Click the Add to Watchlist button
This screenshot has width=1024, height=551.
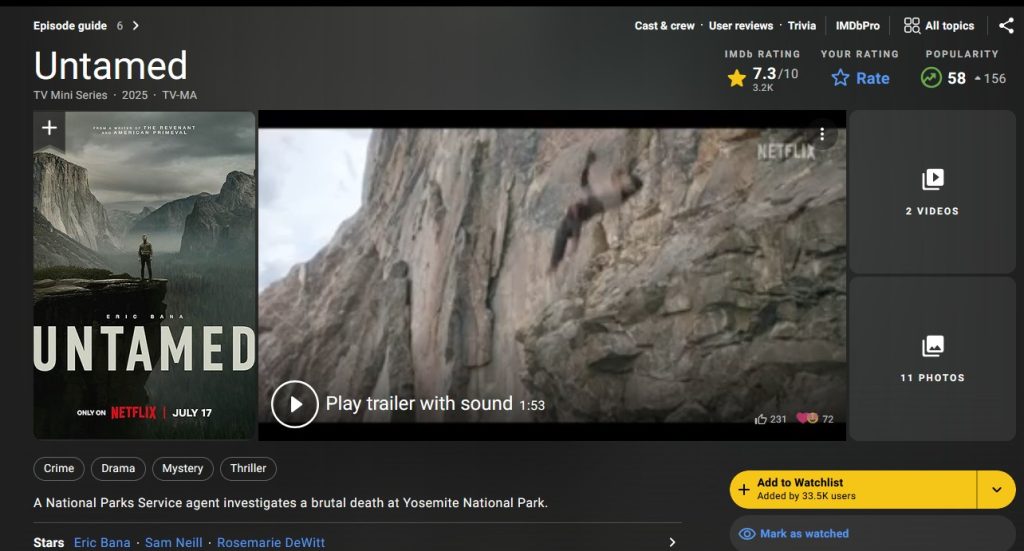tap(853, 490)
